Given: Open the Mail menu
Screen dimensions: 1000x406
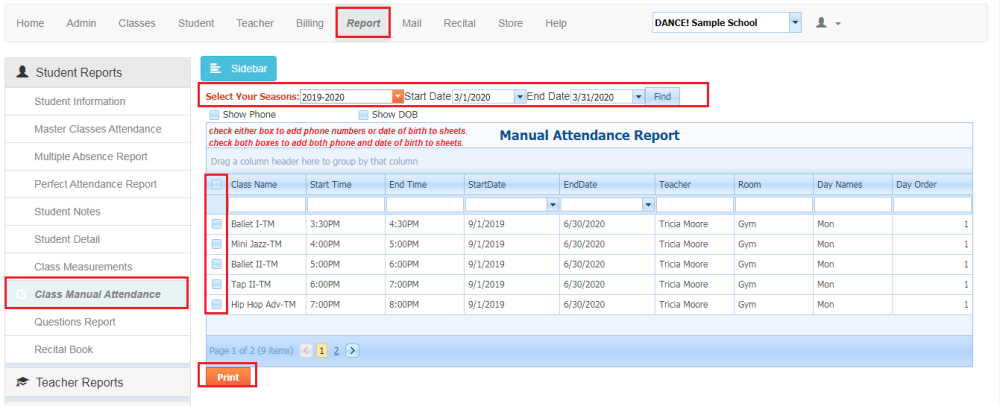Looking at the screenshot, I should [x=411, y=23].
